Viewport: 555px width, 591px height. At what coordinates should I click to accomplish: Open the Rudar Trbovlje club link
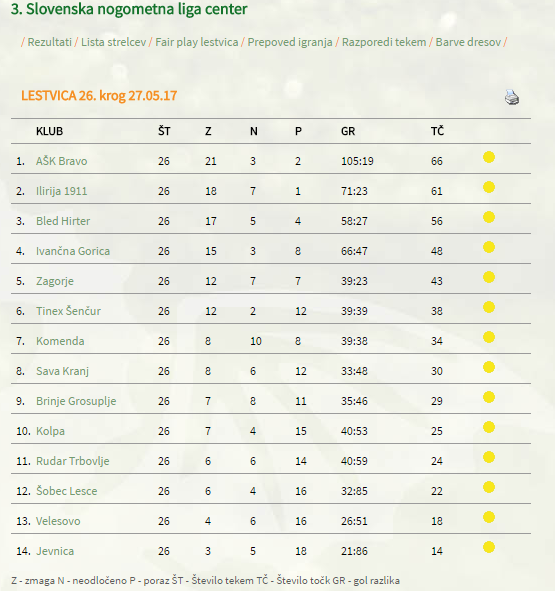(72, 461)
